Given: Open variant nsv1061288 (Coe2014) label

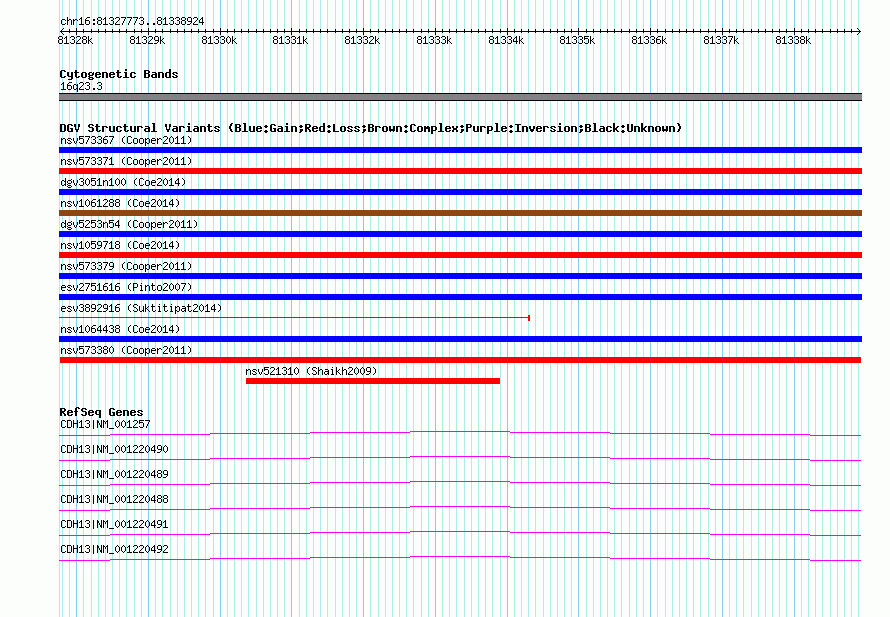Looking at the screenshot, I should 120,203.
